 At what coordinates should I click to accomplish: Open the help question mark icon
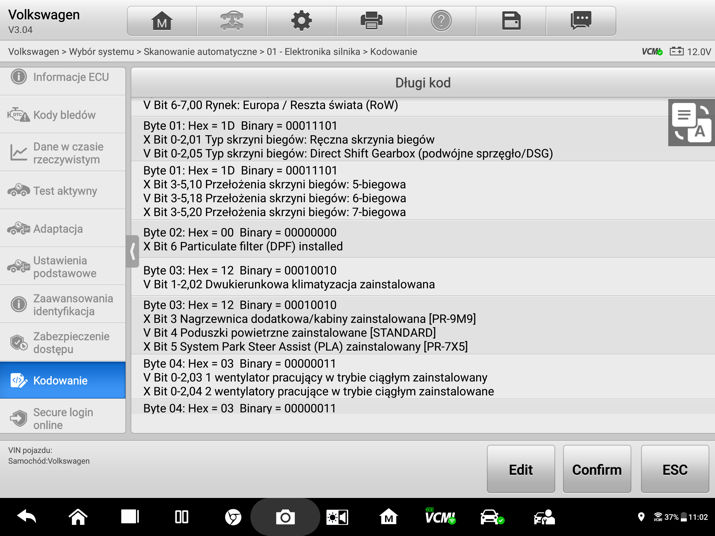441,21
